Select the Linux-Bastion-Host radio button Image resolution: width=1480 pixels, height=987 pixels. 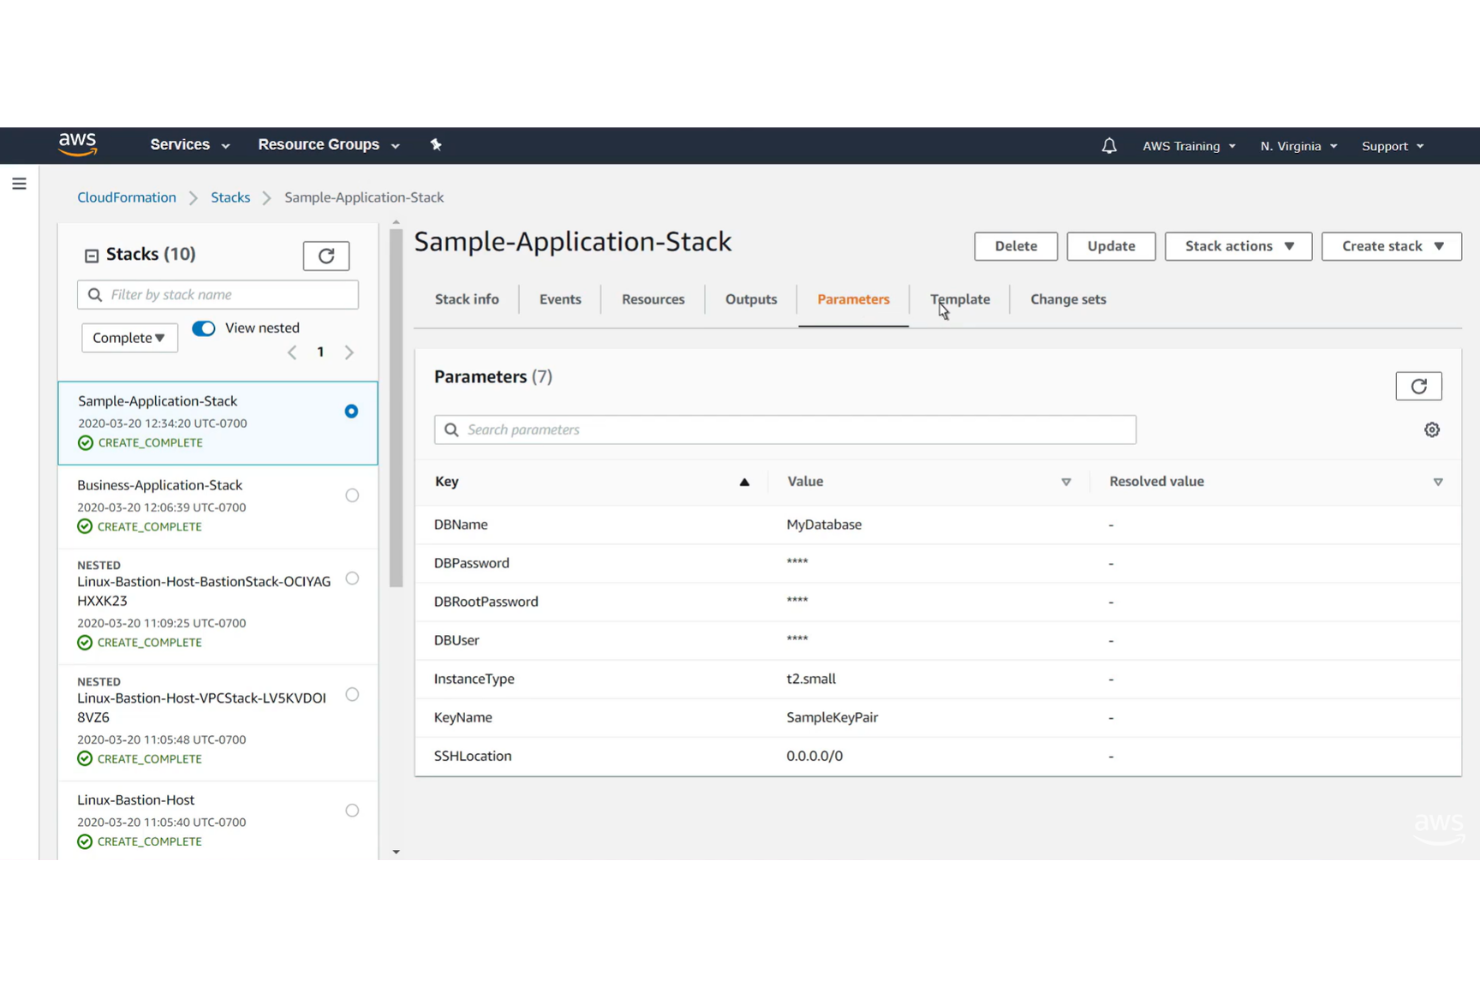click(352, 810)
